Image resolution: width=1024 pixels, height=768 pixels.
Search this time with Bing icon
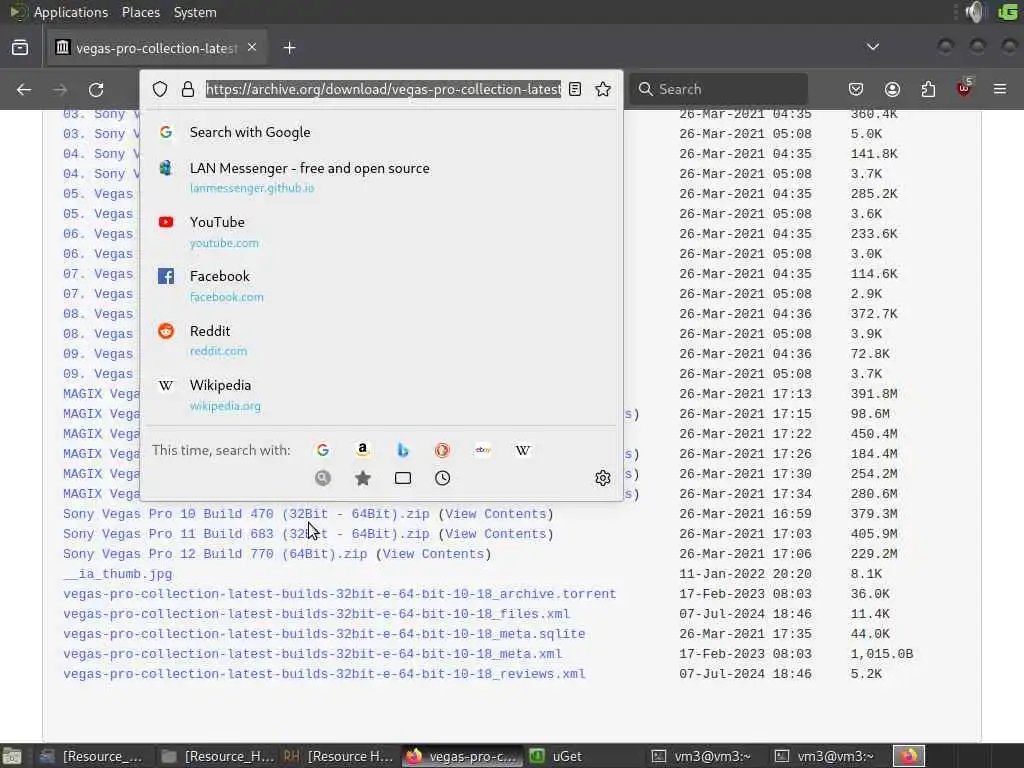point(403,450)
